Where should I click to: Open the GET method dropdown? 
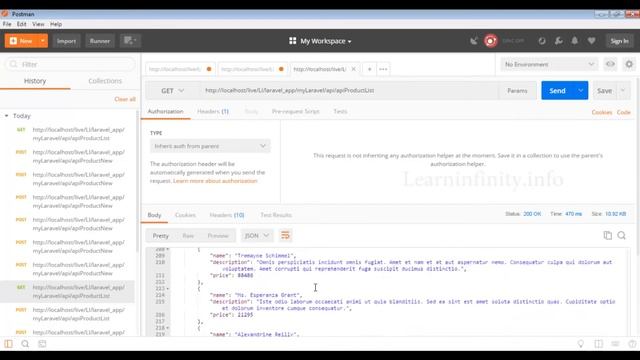point(173,91)
